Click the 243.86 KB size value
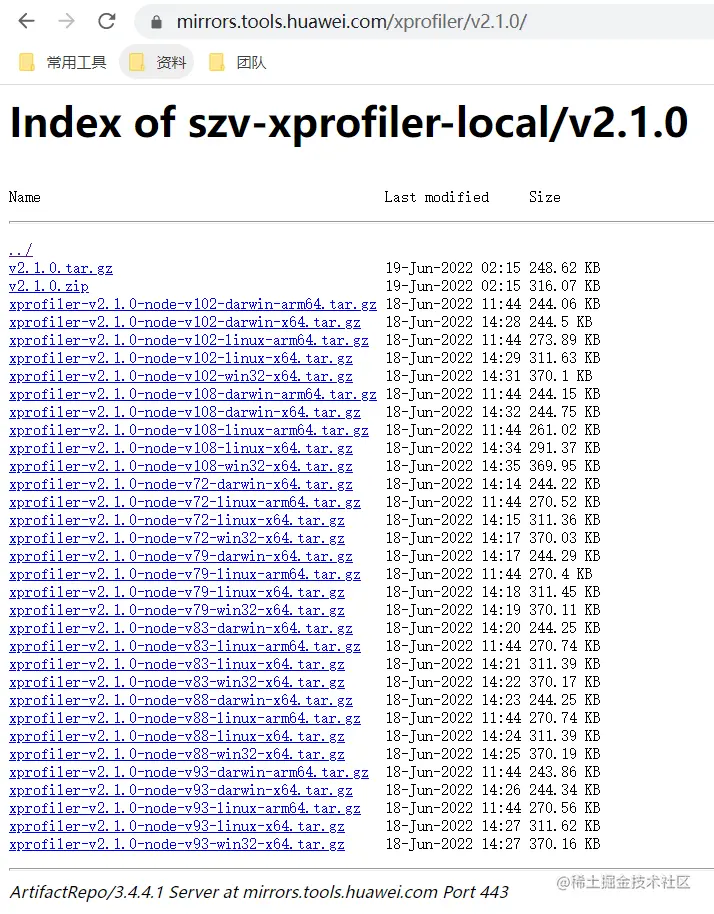Viewport: 714px width, 914px height. tap(564, 772)
